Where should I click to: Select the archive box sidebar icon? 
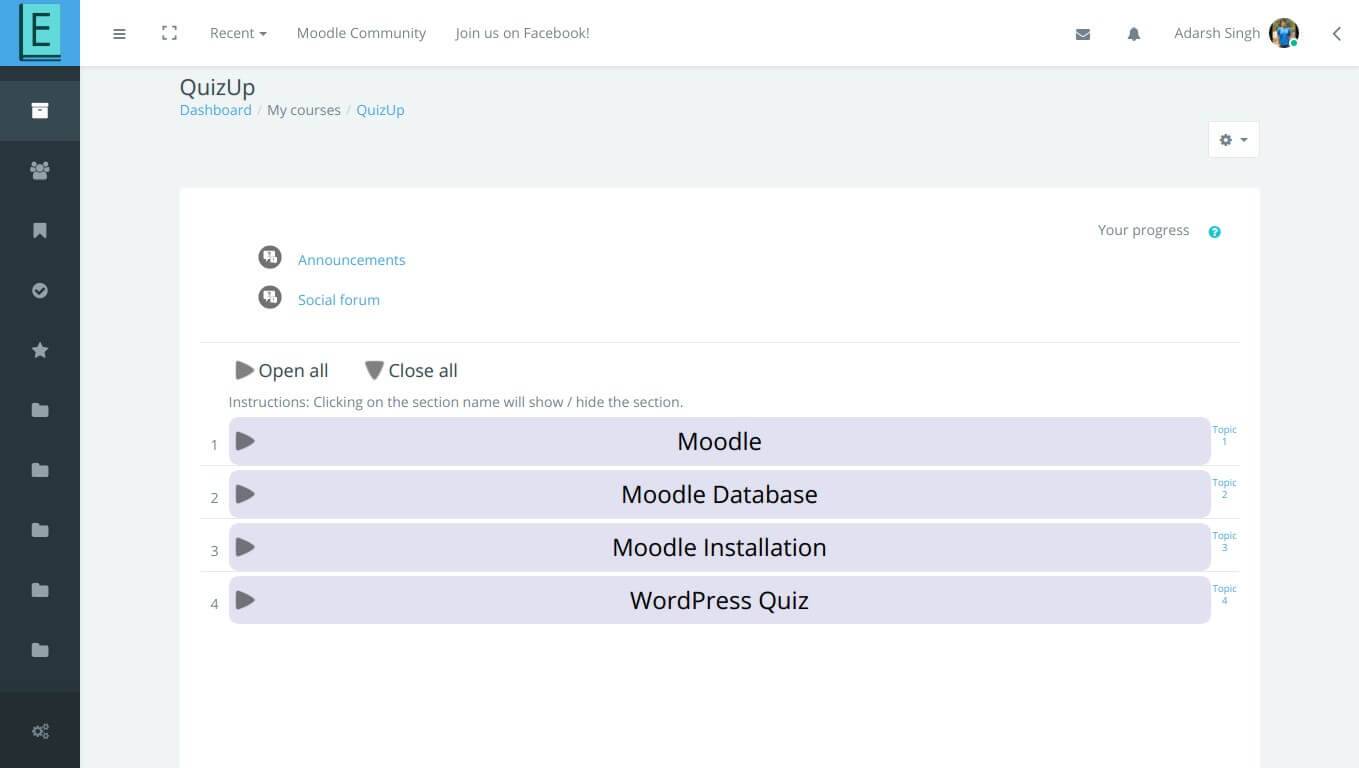tap(40, 110)
